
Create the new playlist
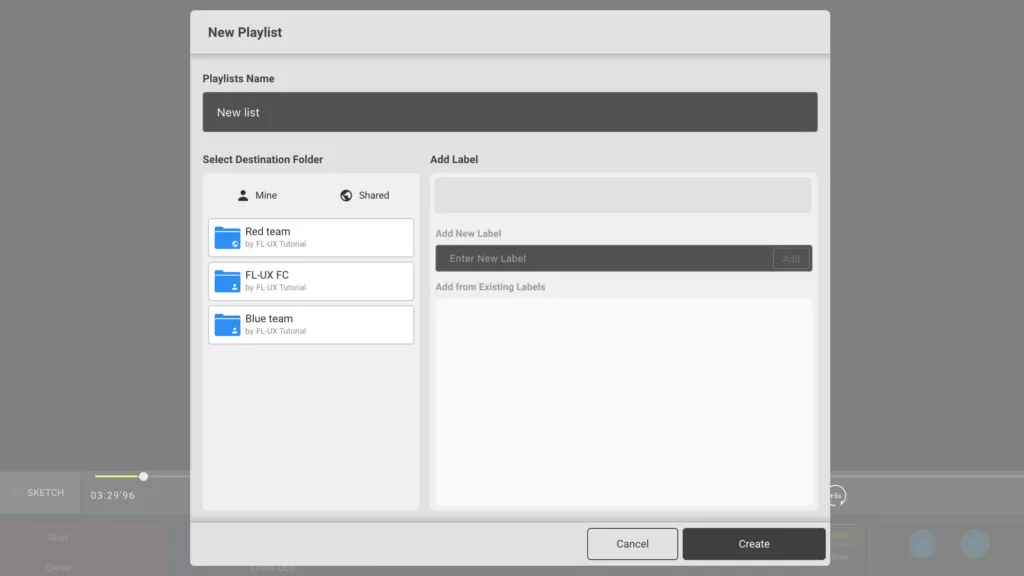click(754, 544)
